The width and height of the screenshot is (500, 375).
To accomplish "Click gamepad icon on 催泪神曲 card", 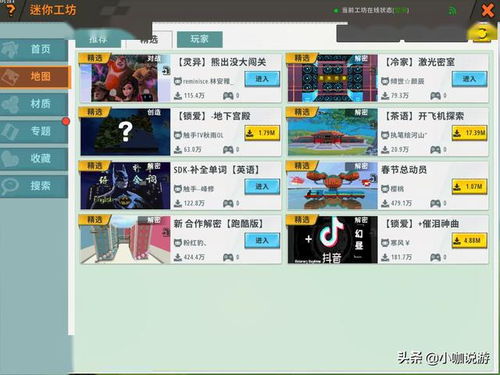I will pos(436,257).
